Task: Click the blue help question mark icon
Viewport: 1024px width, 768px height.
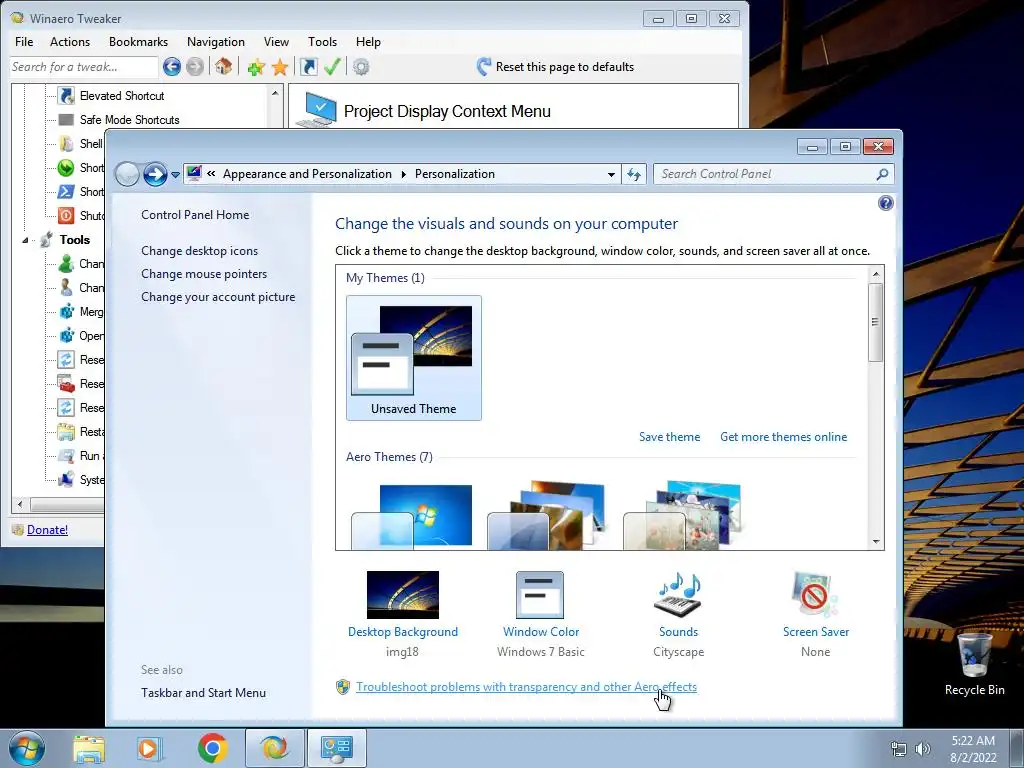Action: (x=886, y=203)
